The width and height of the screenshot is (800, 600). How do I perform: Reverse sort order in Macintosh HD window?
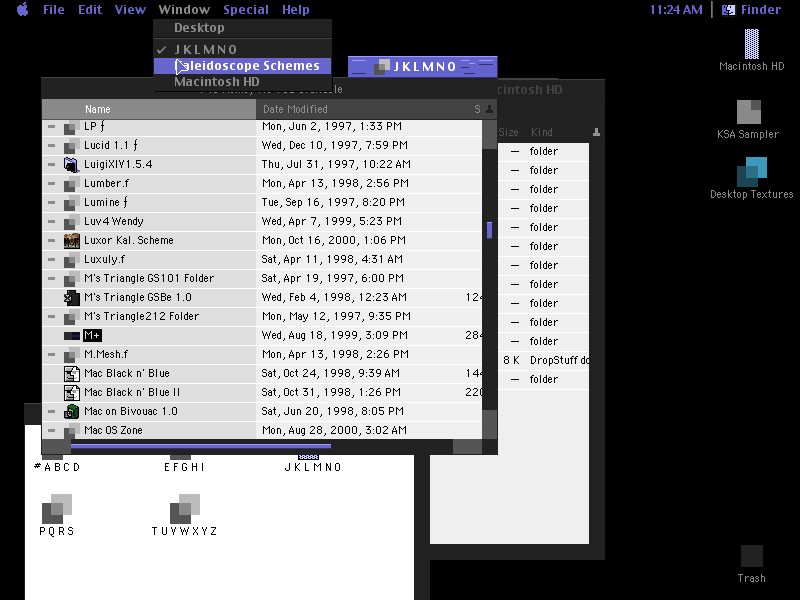596,133
